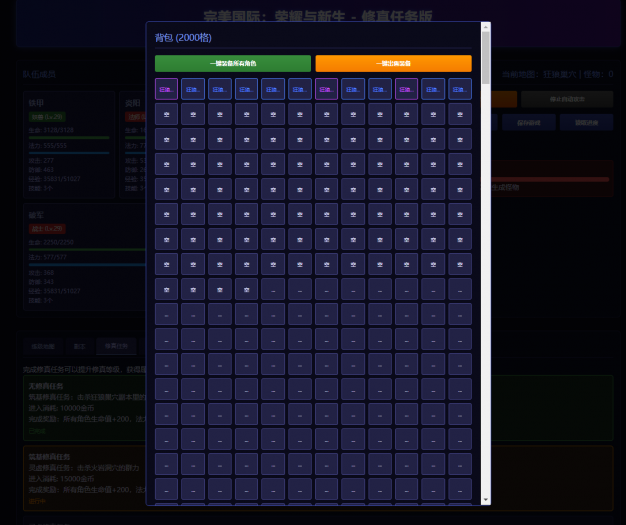Viewport: 626px width, 525px height.
Task: Select the first purple-bordered item in backpack
Action: click(x=166, y=89)
